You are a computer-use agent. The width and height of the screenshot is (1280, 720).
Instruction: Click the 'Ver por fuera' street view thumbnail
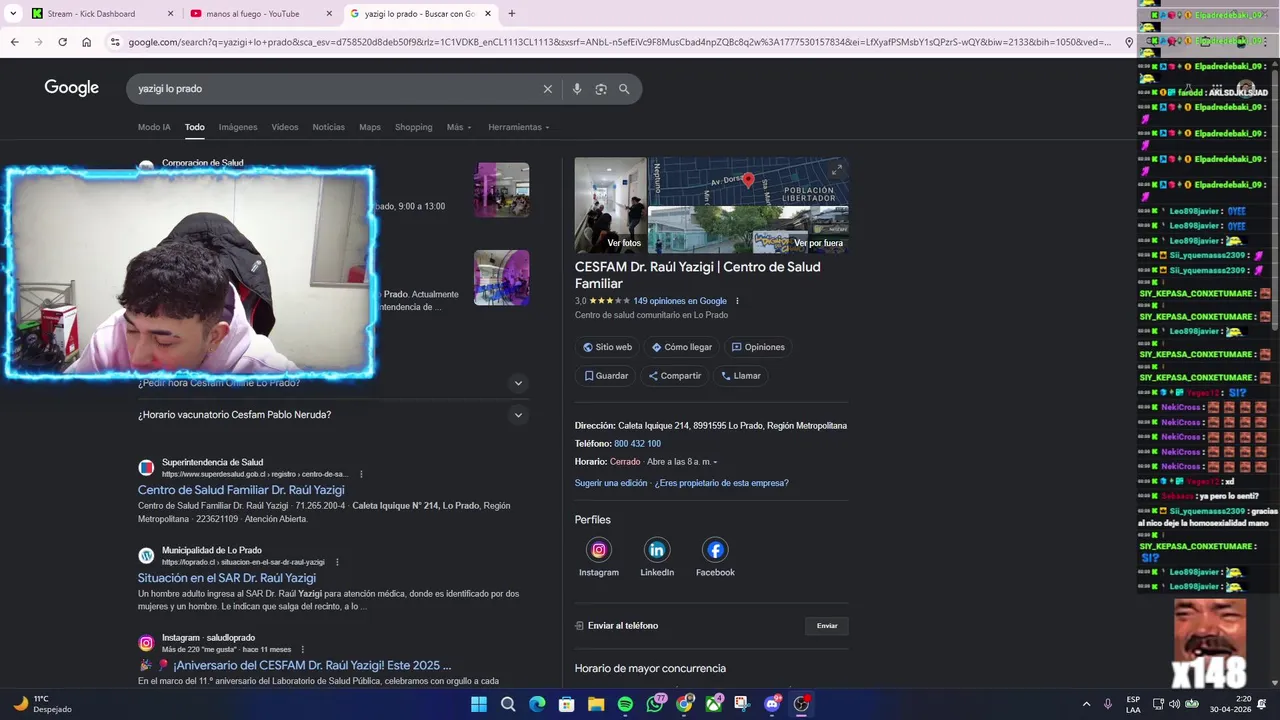749,230
